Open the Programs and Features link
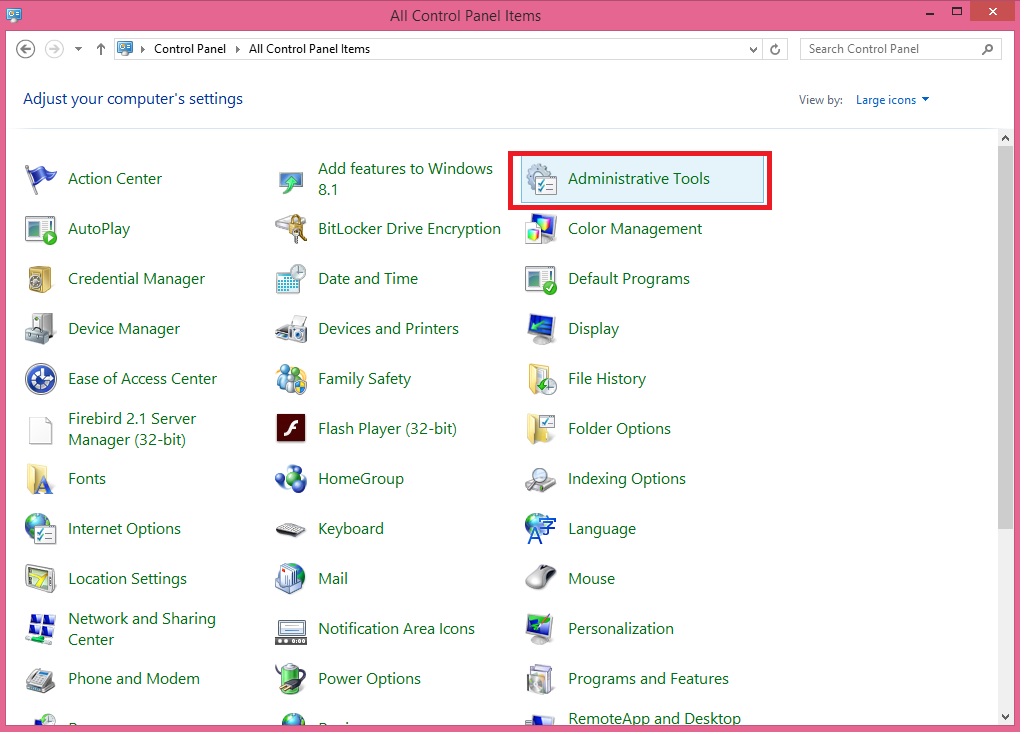1024x734 pixels. (648, 679)
